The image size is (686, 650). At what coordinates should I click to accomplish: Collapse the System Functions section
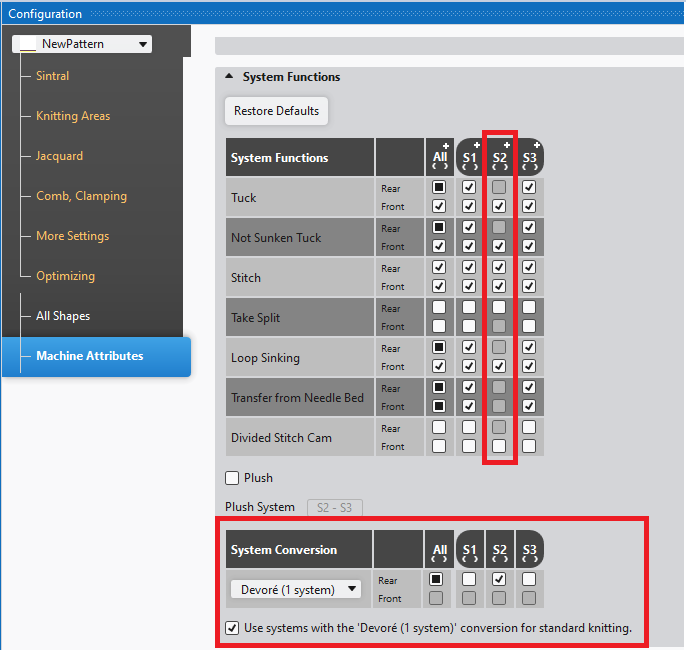coord(228,77)
